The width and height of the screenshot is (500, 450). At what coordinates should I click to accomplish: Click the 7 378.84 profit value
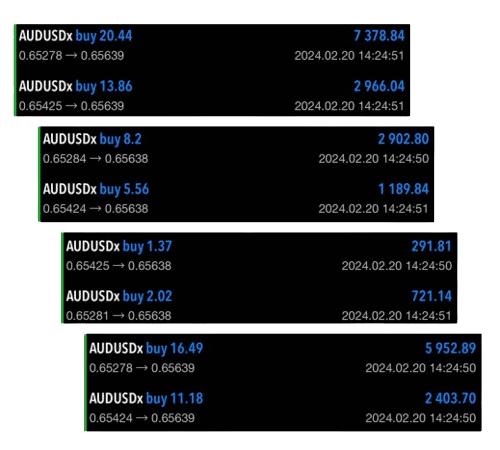click(379, 36)
